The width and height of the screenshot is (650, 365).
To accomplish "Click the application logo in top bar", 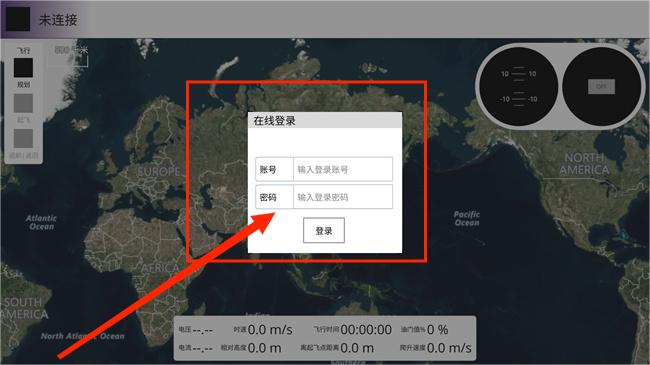I will pyautogui.click(x=18, y=19).
